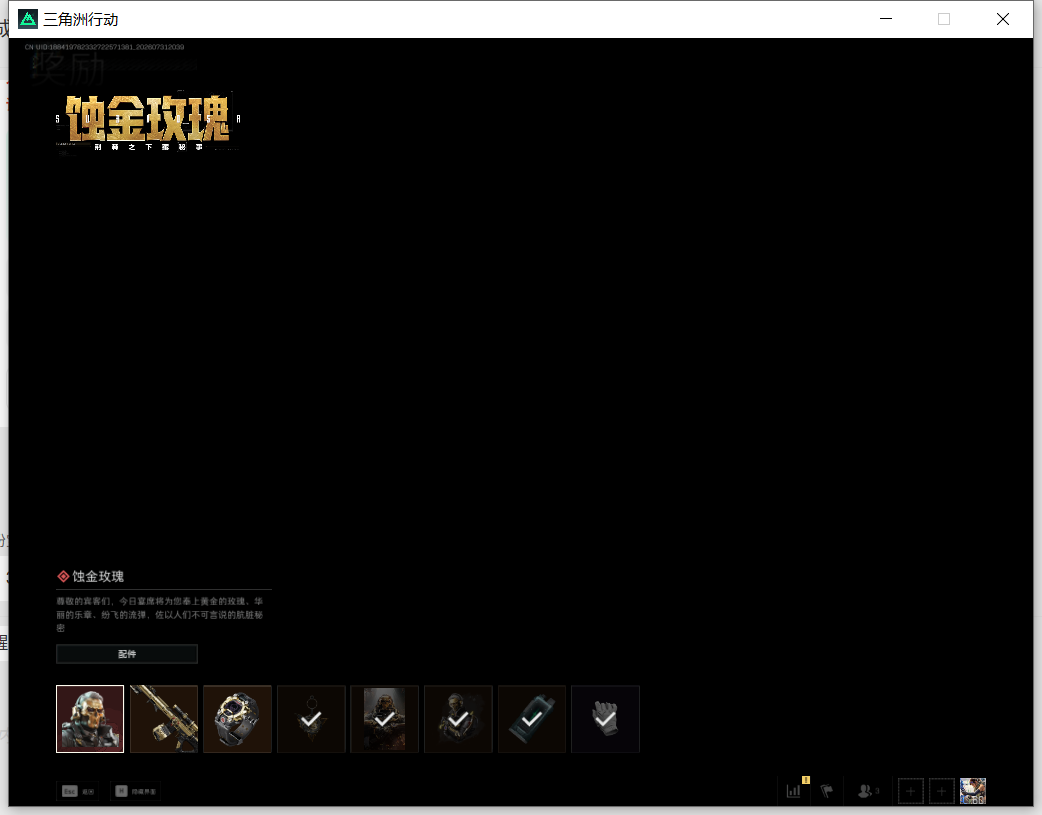1042x815 pixels.
Task: Click the 蚀金玫瑰 heading above the description
Action: (x=98, y=576)
